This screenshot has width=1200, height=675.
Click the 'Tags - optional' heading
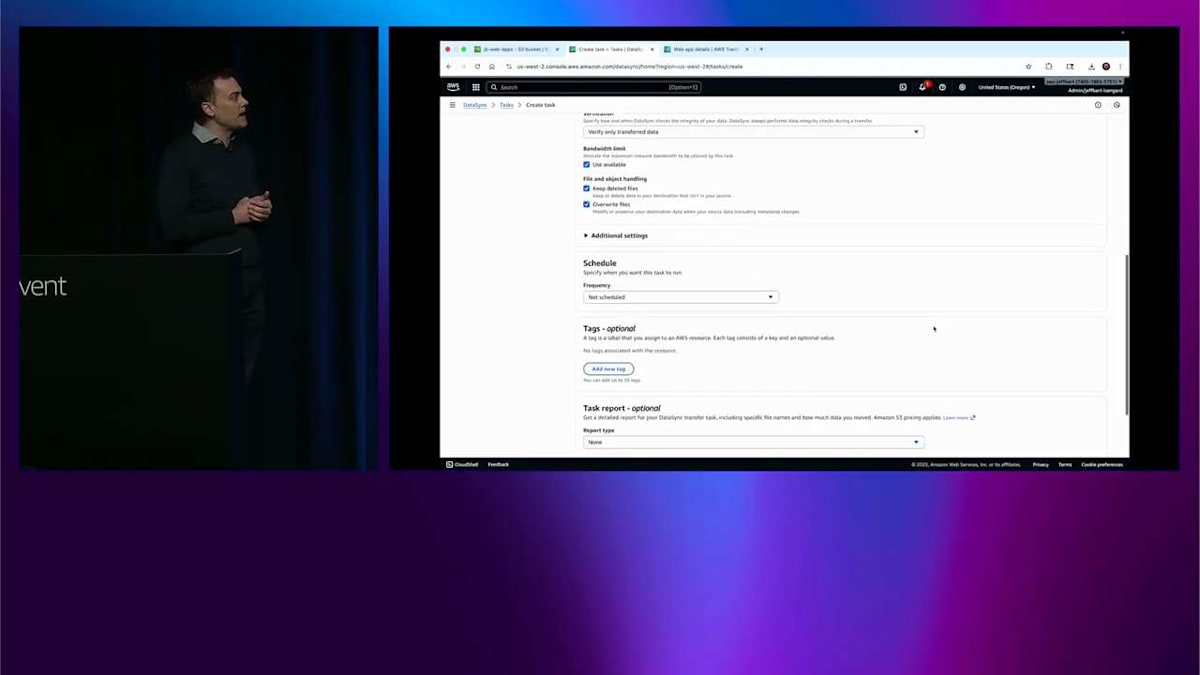pyautogui.click(x=609, y=328)
